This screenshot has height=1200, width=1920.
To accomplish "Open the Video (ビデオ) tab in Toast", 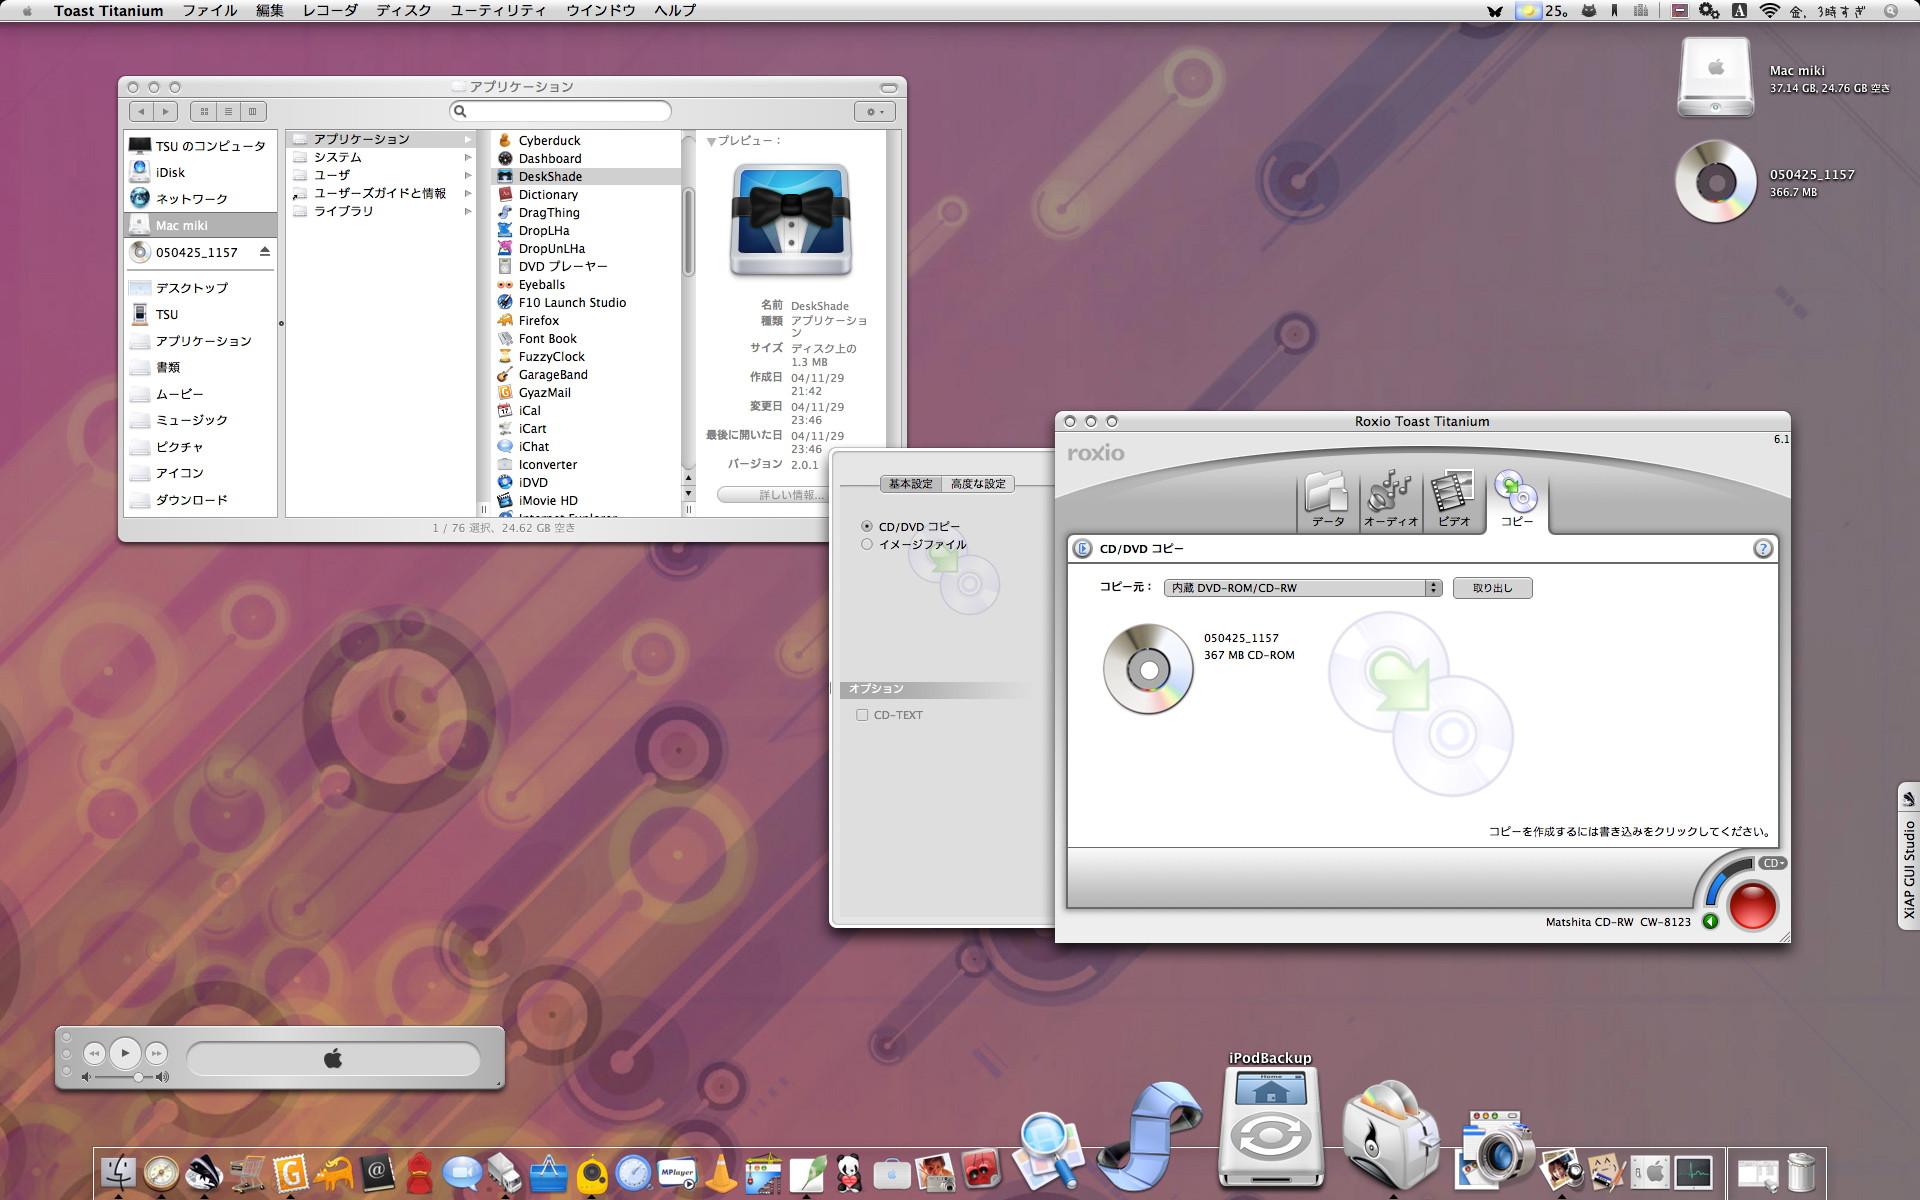I will pyautogui.click(x=1454, y=499).
